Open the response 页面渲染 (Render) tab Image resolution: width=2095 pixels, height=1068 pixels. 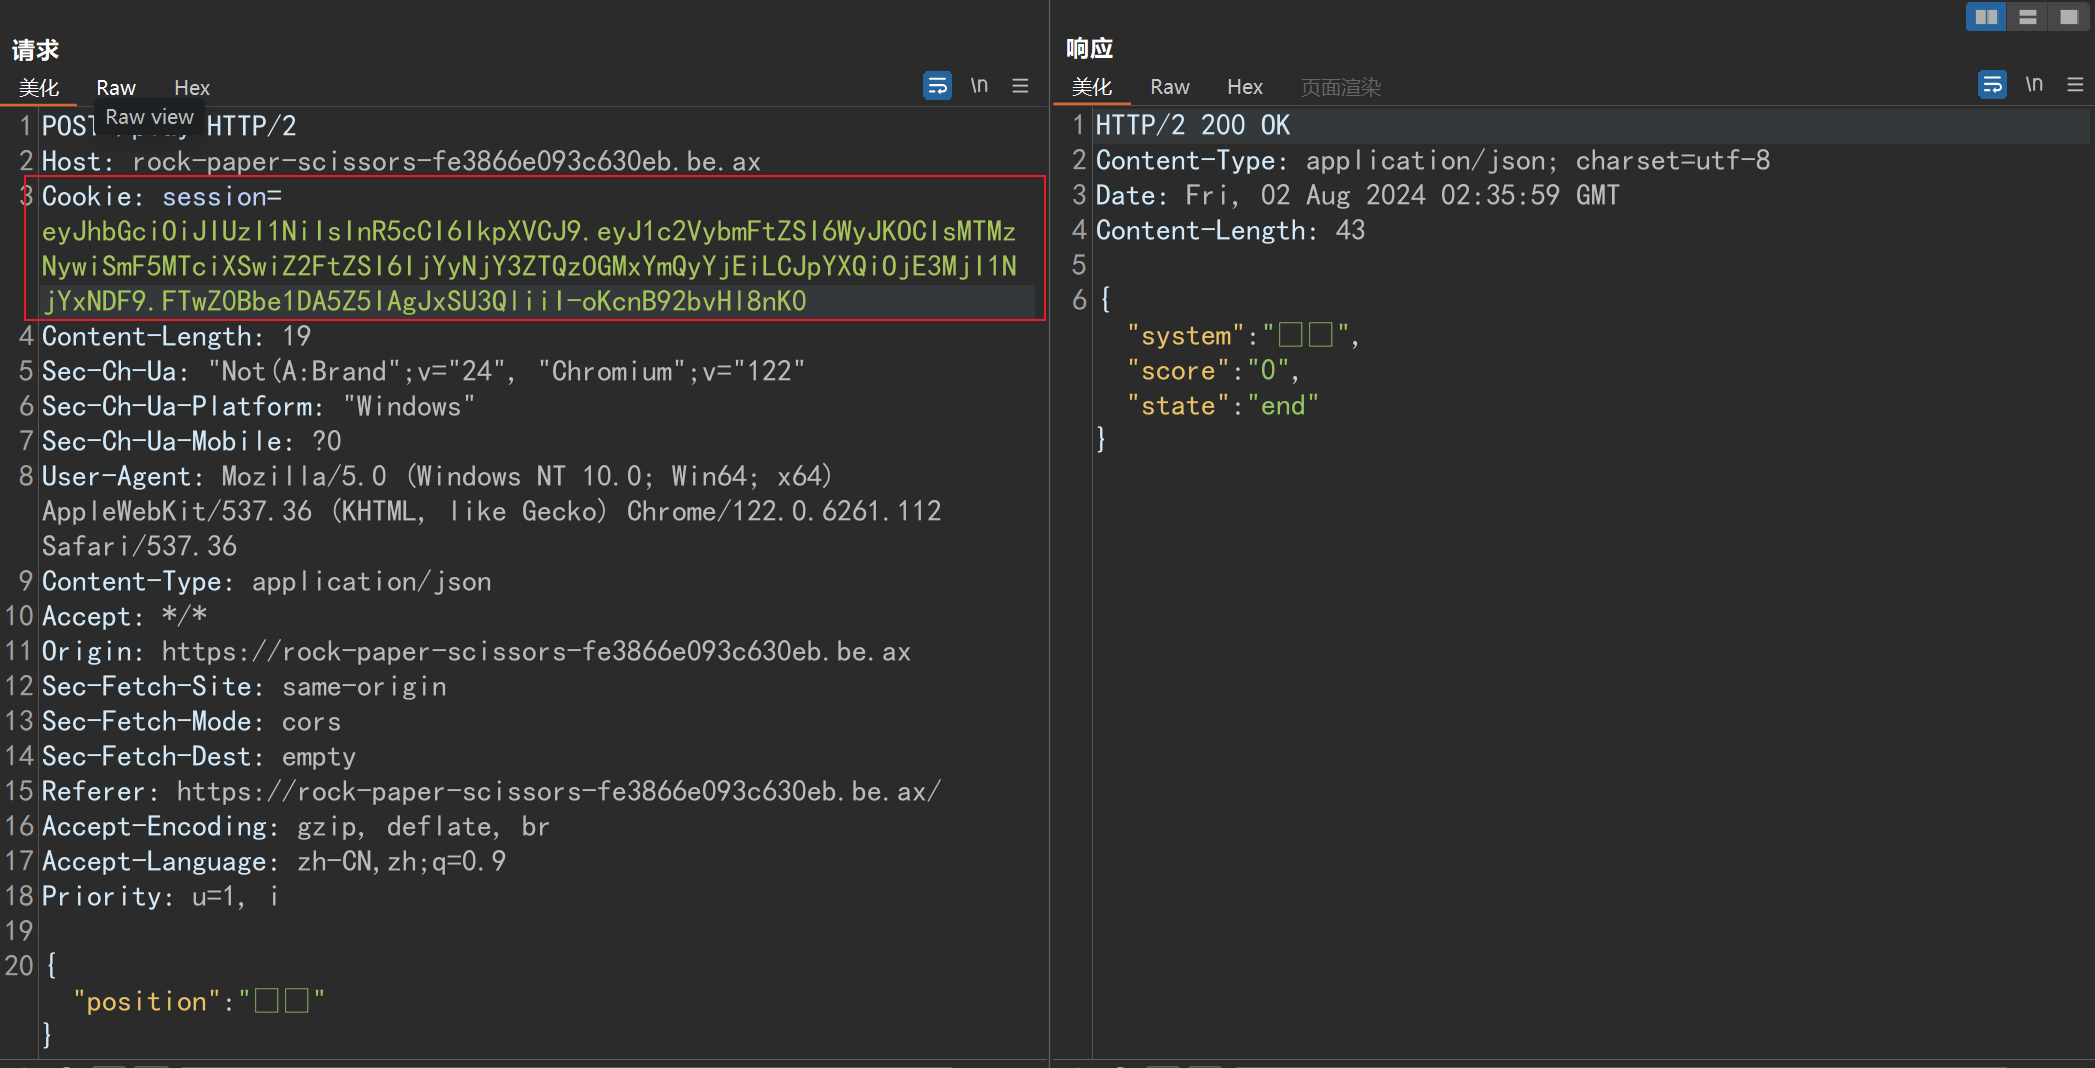coord(1341,87)
